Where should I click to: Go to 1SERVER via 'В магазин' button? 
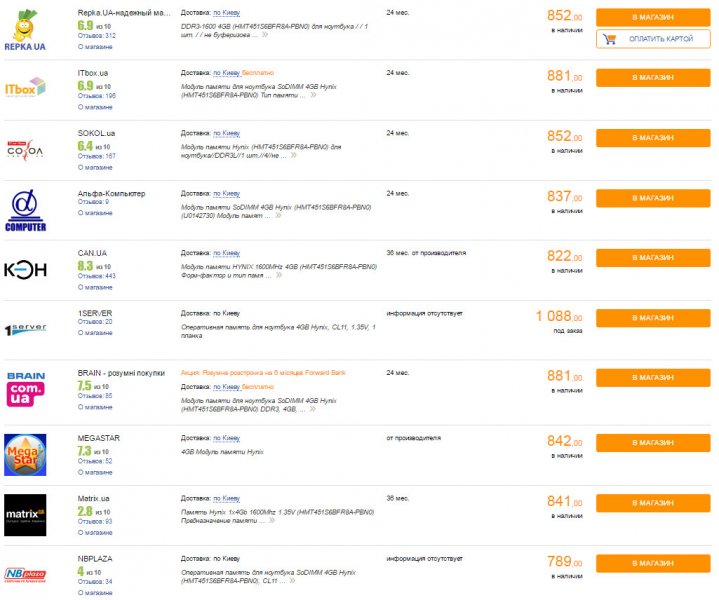653,318
